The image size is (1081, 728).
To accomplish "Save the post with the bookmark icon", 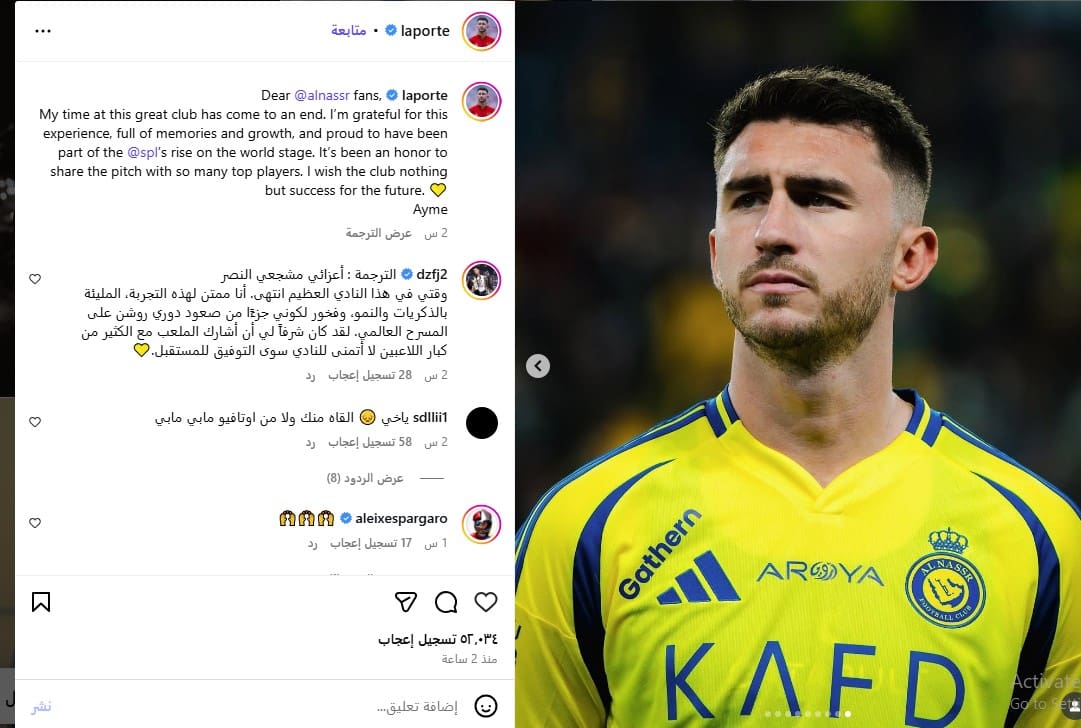I will coord(41,602).
